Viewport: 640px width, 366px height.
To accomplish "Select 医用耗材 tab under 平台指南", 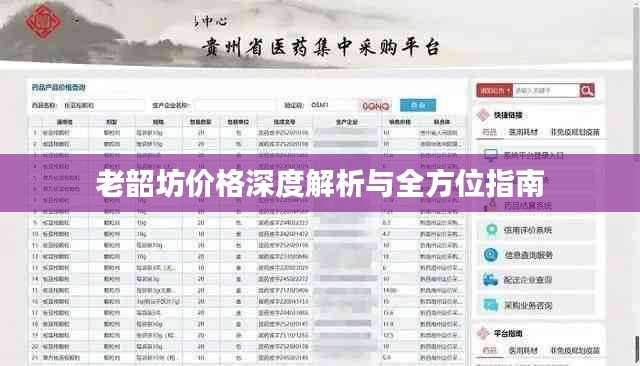I will point(523,350).
